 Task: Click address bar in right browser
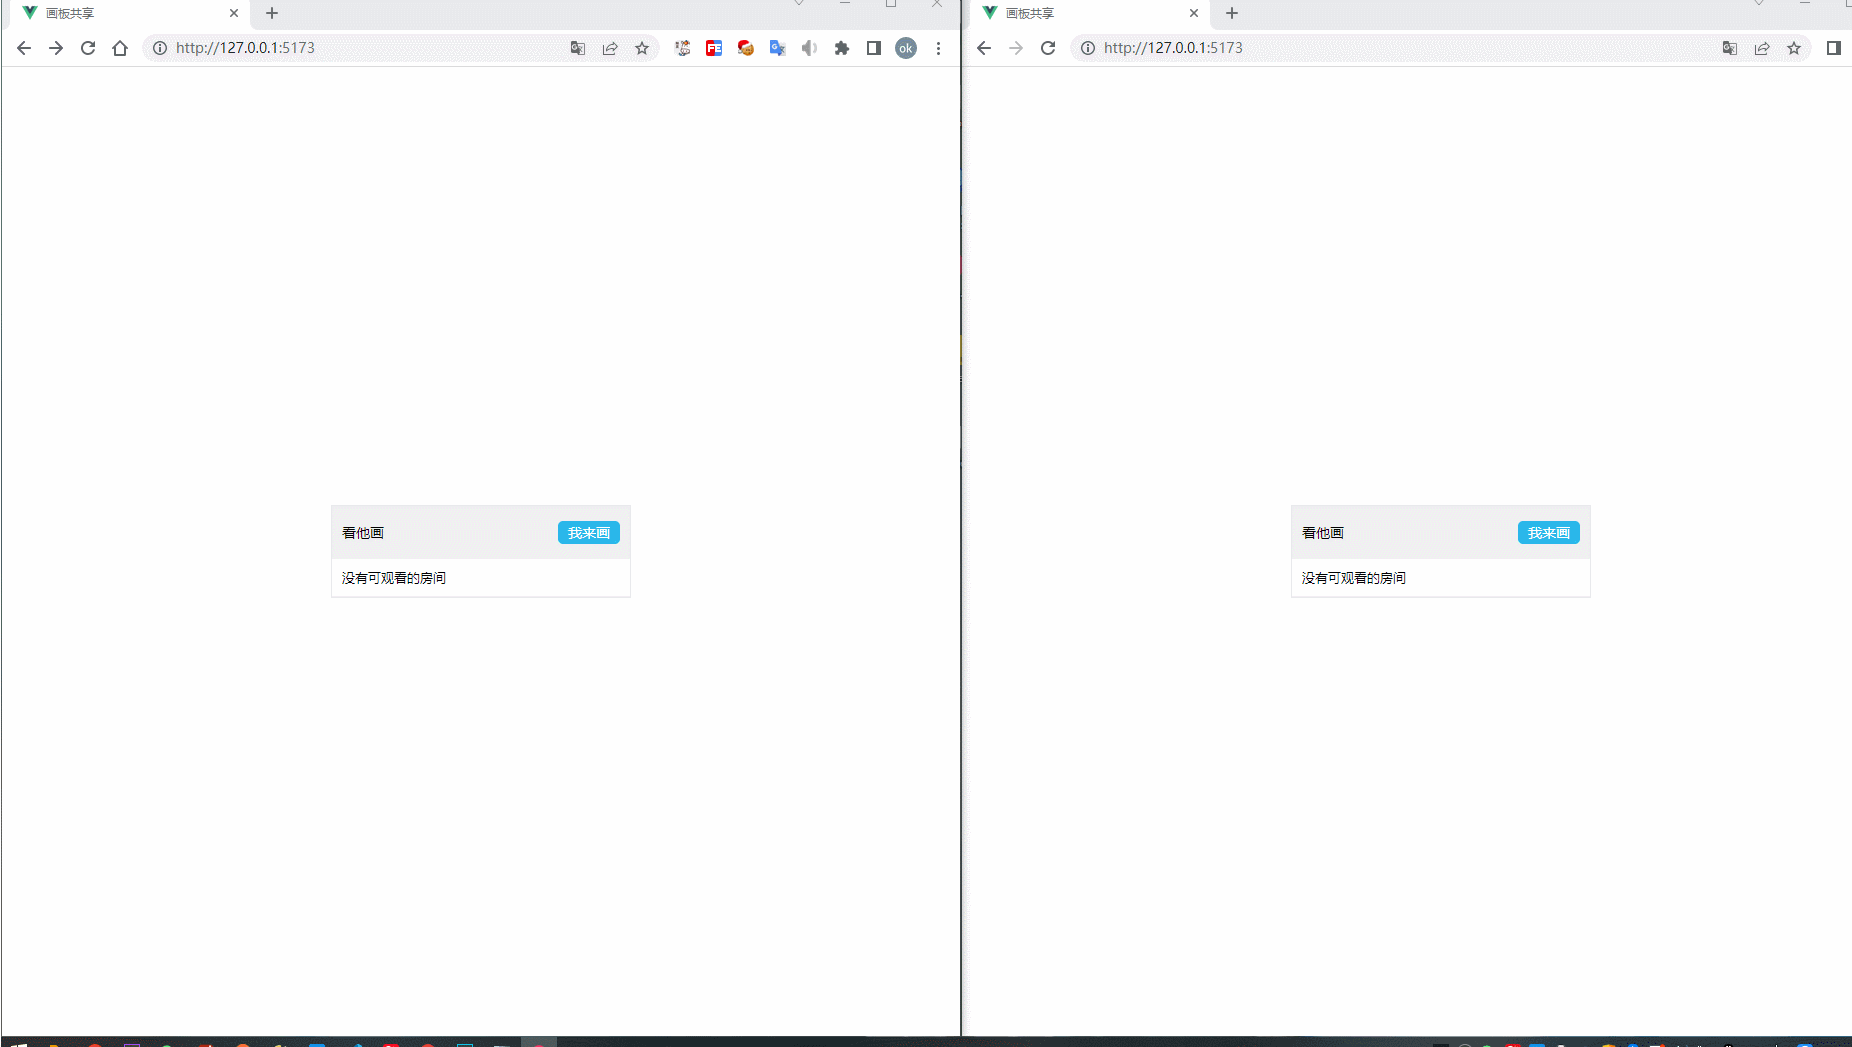click(x=1400, y=48)
